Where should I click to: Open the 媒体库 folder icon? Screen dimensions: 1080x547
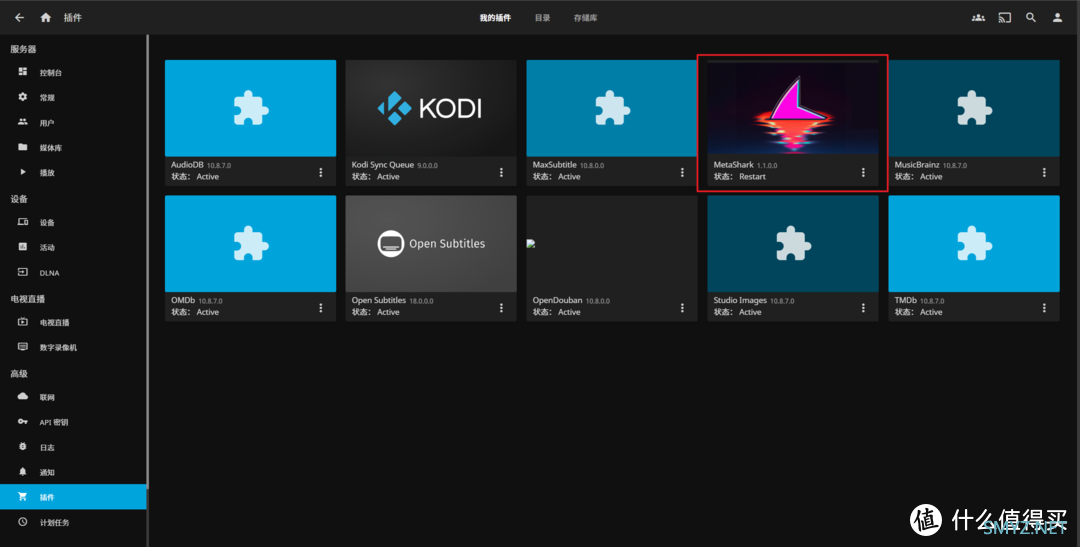pyautogui.click(x=23, y=147)
